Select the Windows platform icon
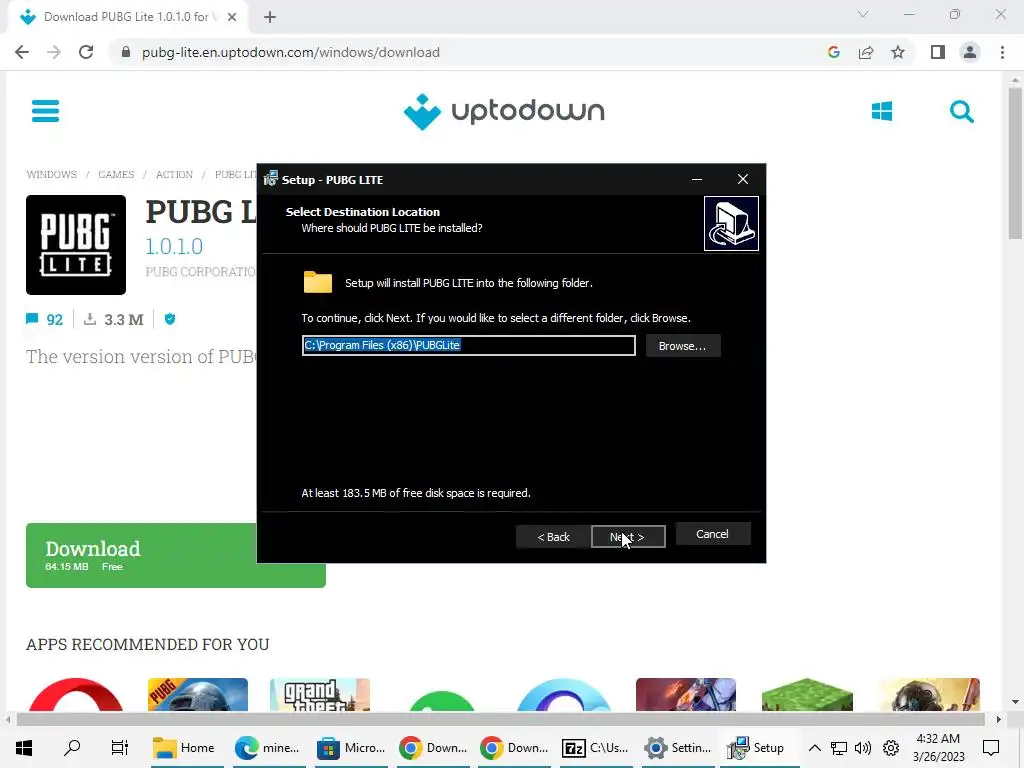1024x768 pixels. [882, 111]
